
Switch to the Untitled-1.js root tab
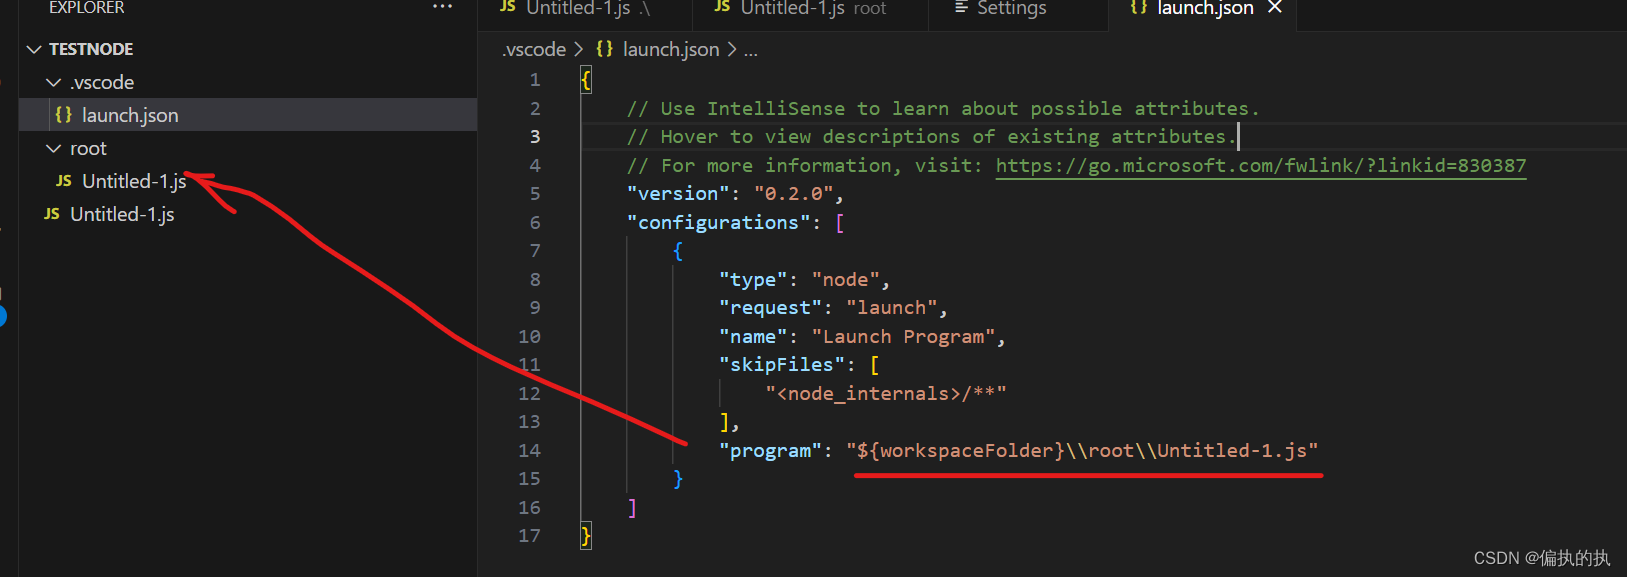click(810, 9)
